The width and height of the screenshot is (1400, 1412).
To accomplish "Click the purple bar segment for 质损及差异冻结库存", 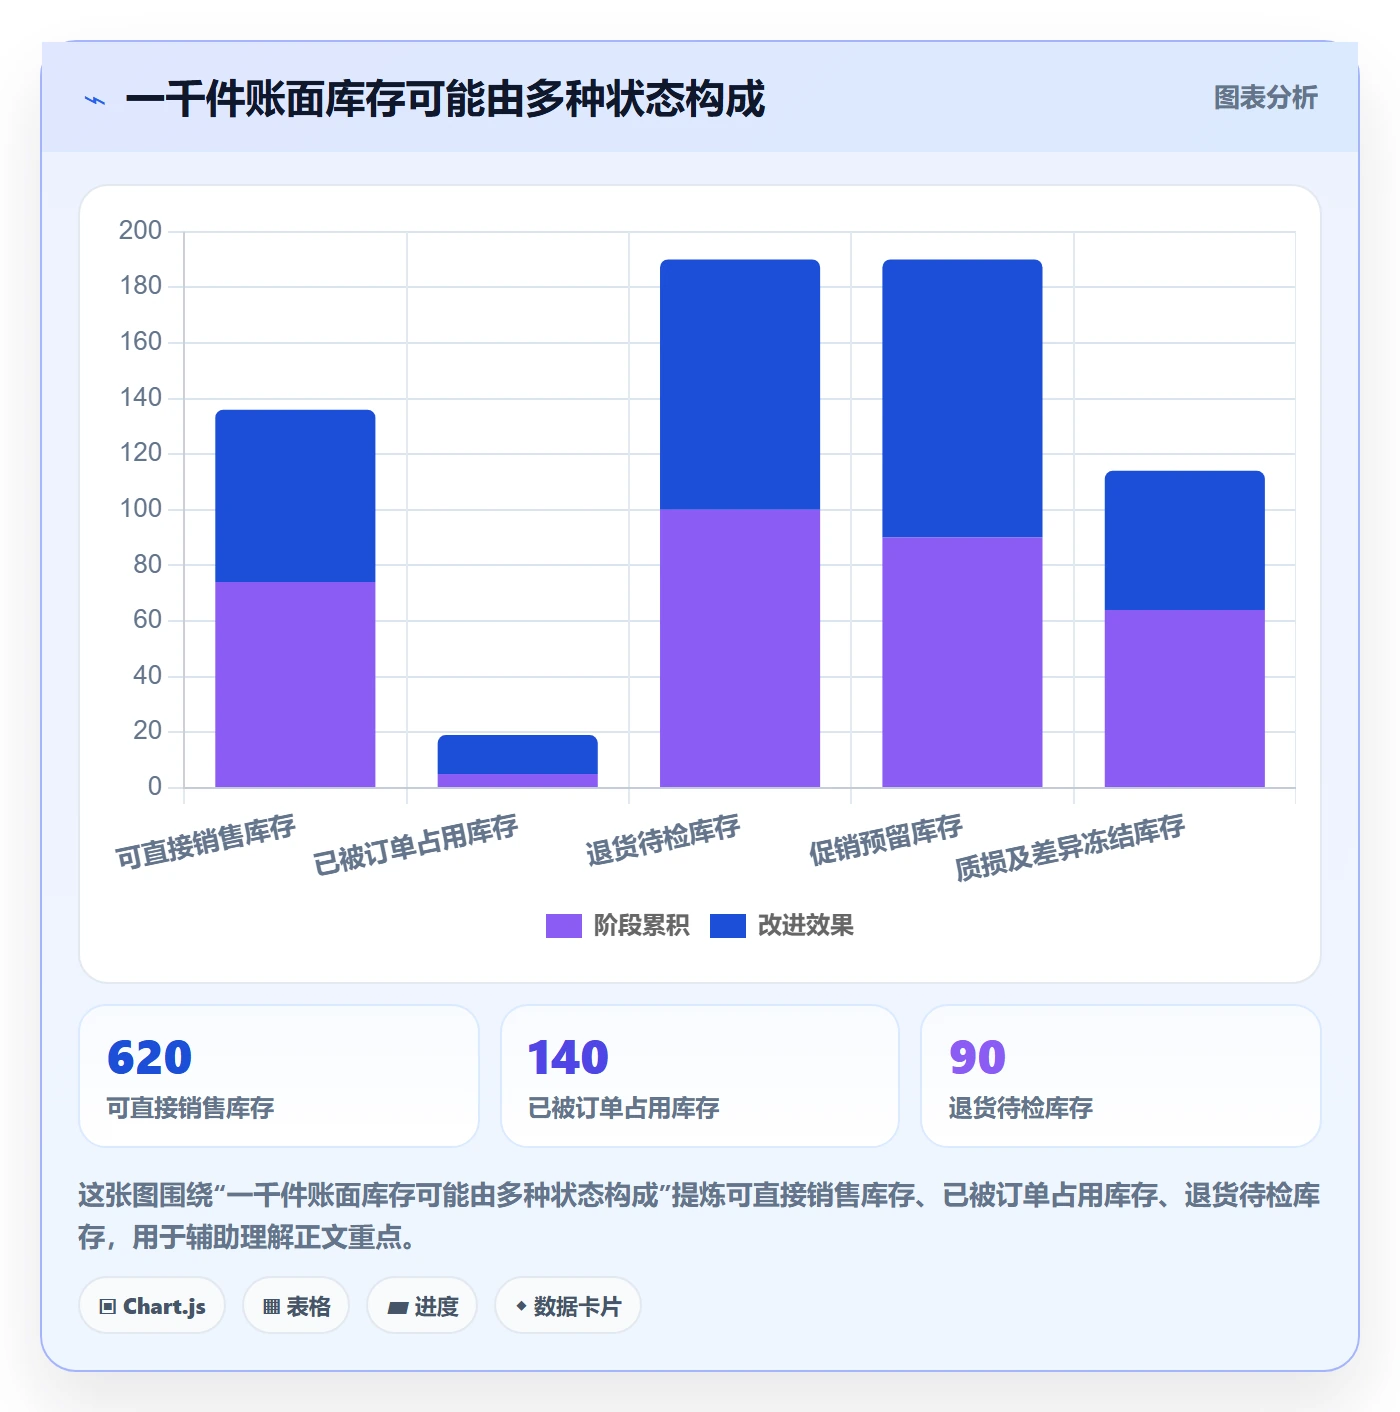I will point(1185,699).
